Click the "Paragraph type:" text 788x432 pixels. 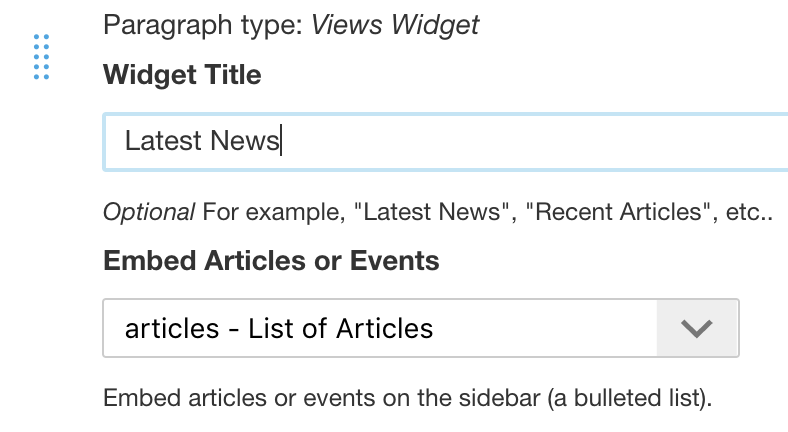tap(204, 24)
